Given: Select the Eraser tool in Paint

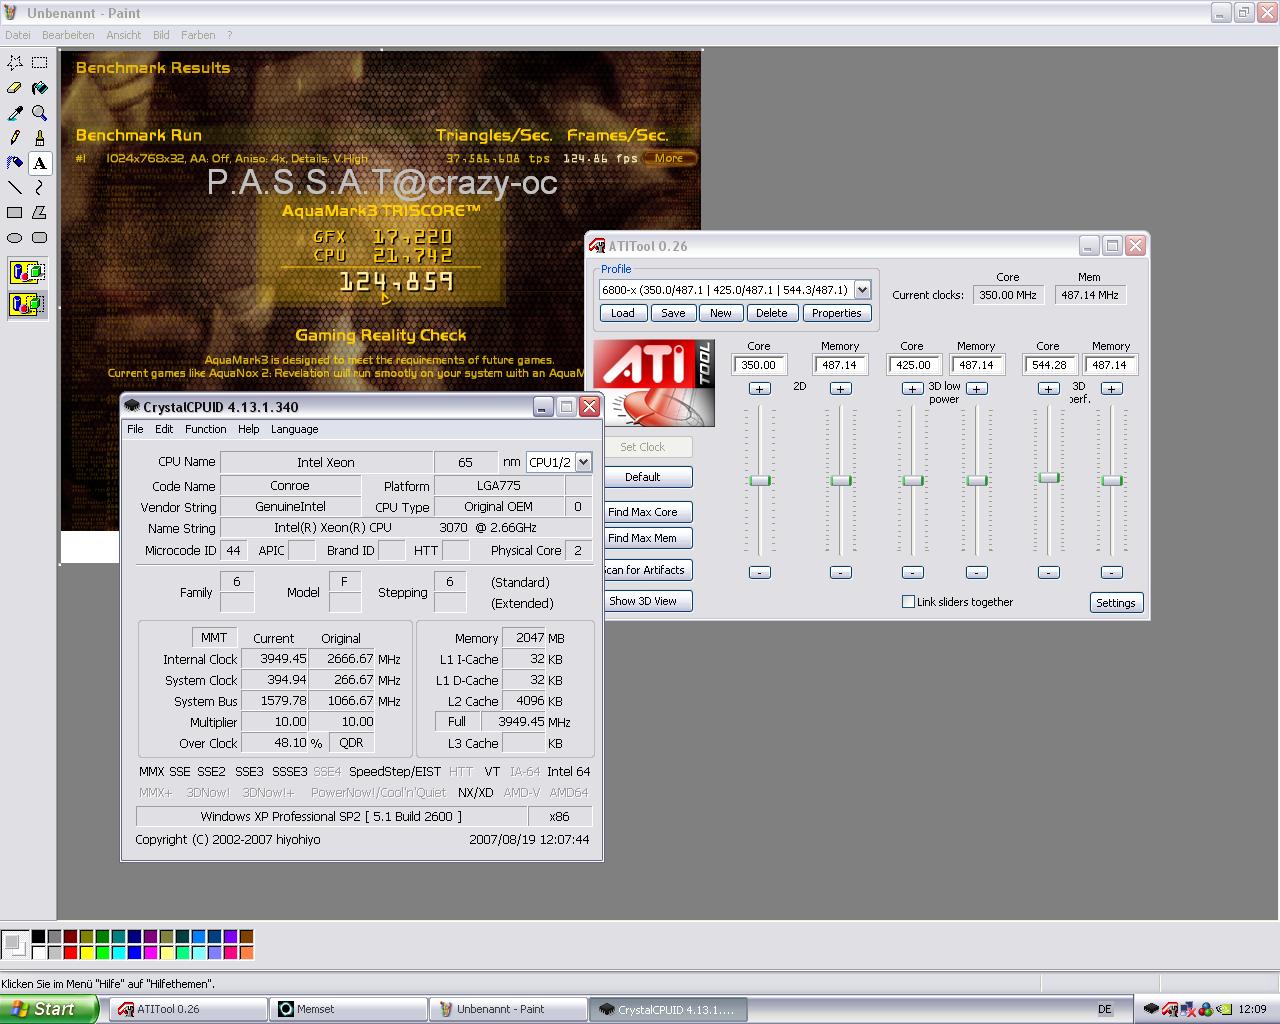Looking at the screenshot, I should tap(15, 88).
